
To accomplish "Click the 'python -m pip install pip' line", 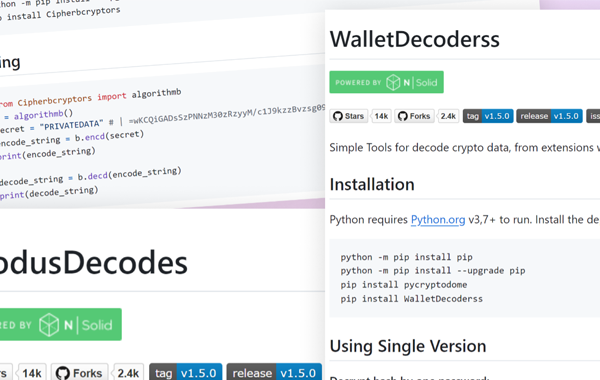I will coord(406,257).
